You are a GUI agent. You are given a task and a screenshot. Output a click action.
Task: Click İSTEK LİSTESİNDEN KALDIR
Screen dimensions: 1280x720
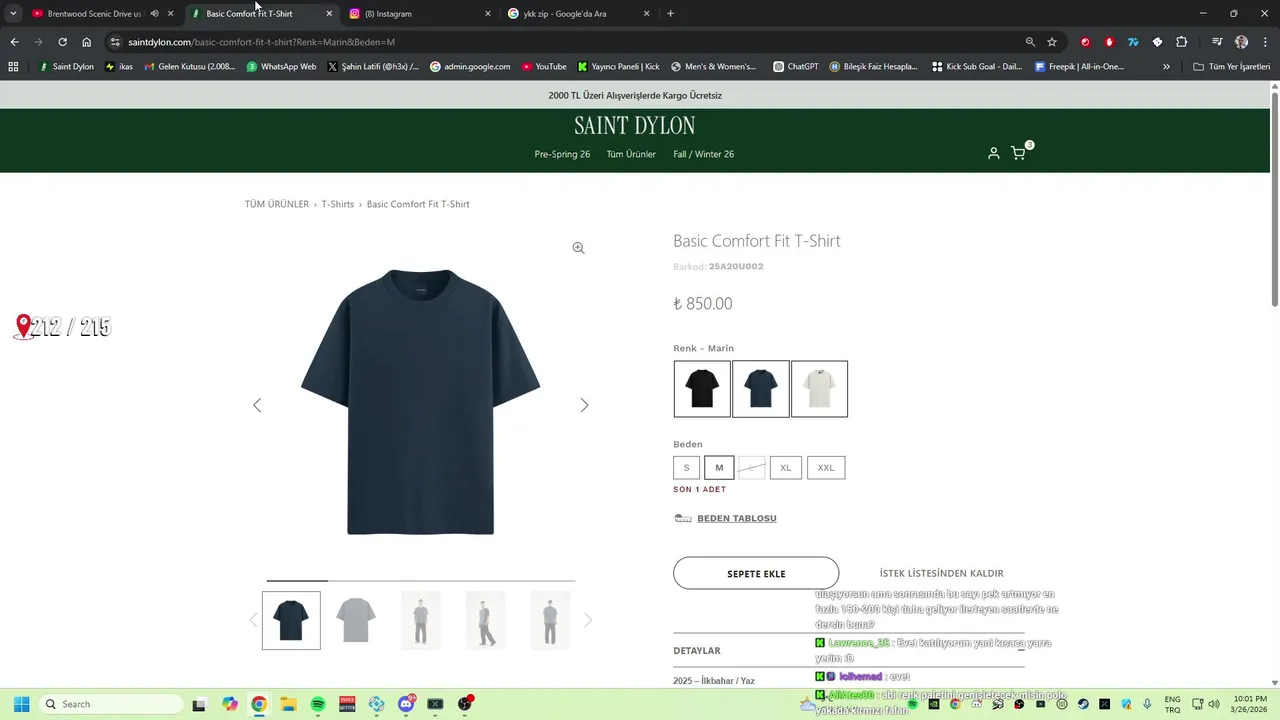(x=941, y=573)
